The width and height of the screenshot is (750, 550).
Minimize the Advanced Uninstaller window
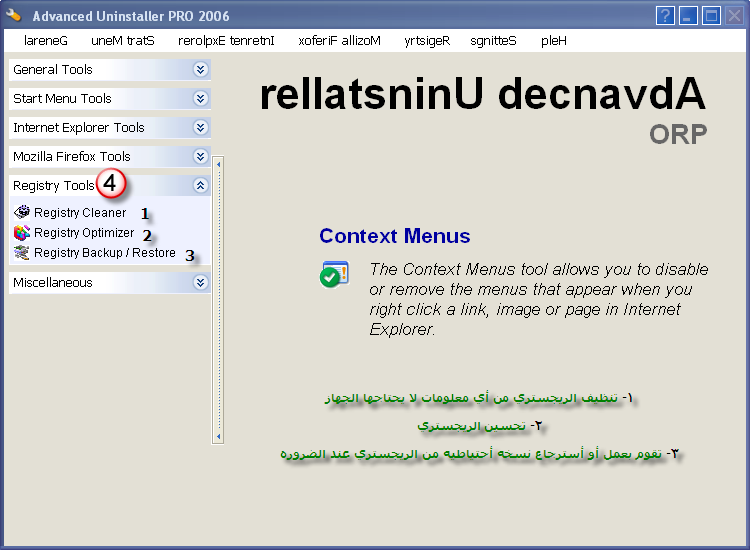(688, 16)
